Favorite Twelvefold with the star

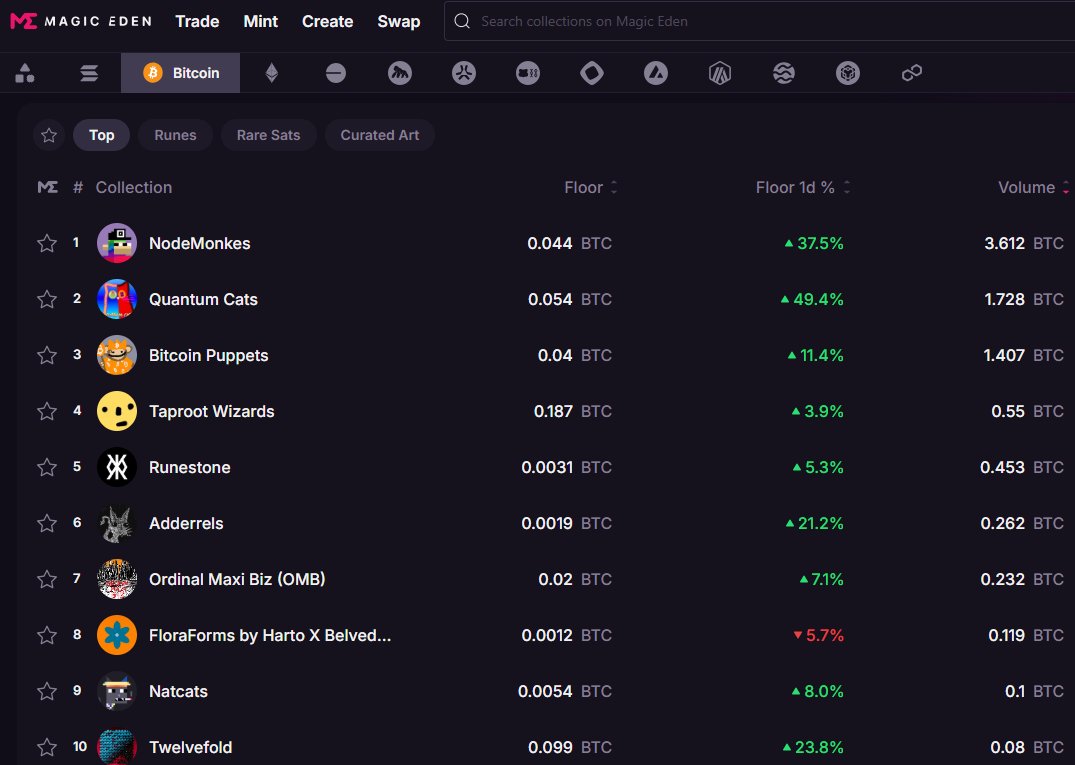click(x=47, y=747)
